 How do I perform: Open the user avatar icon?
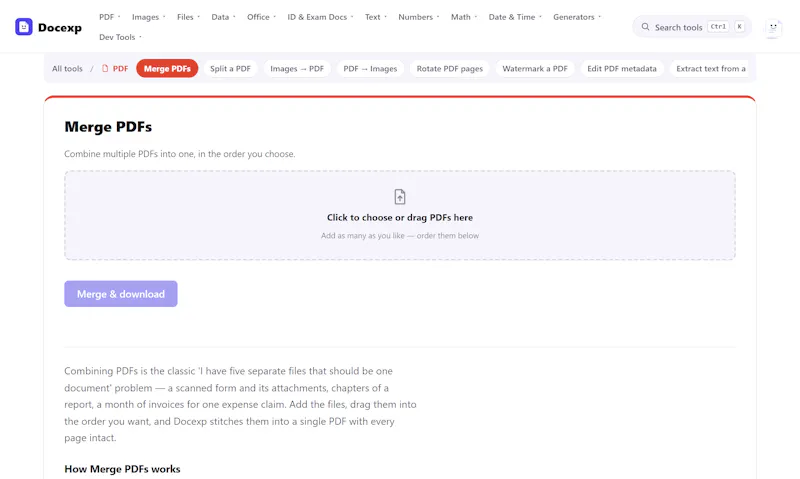tap(773, 27)
